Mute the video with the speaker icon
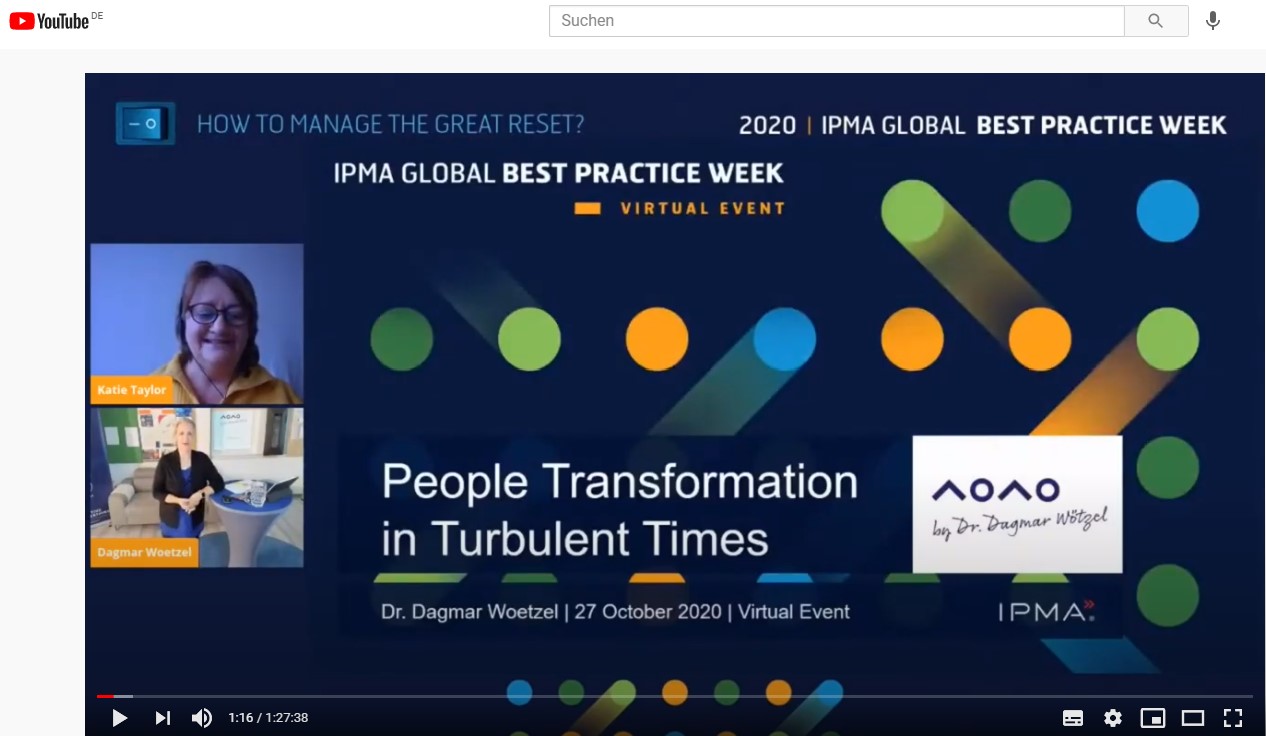The width and height of the screenshot is (1266, 736). point(202,718)
